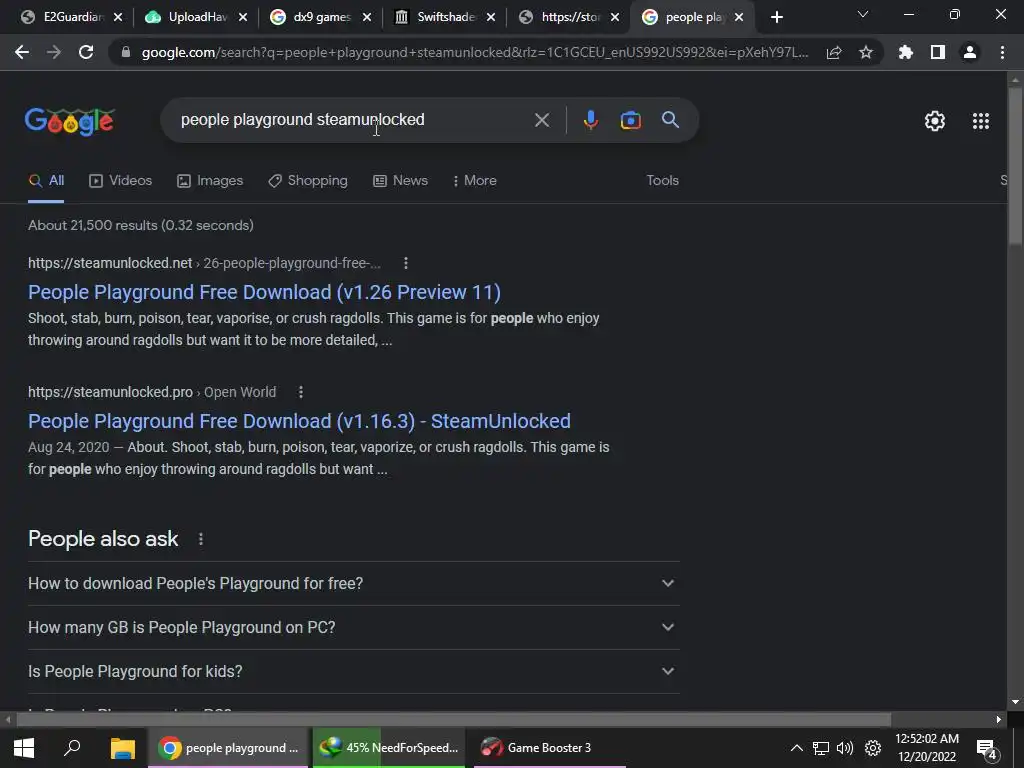
Task: Search by image with the camera icon
Action: (x=631, y=120)
